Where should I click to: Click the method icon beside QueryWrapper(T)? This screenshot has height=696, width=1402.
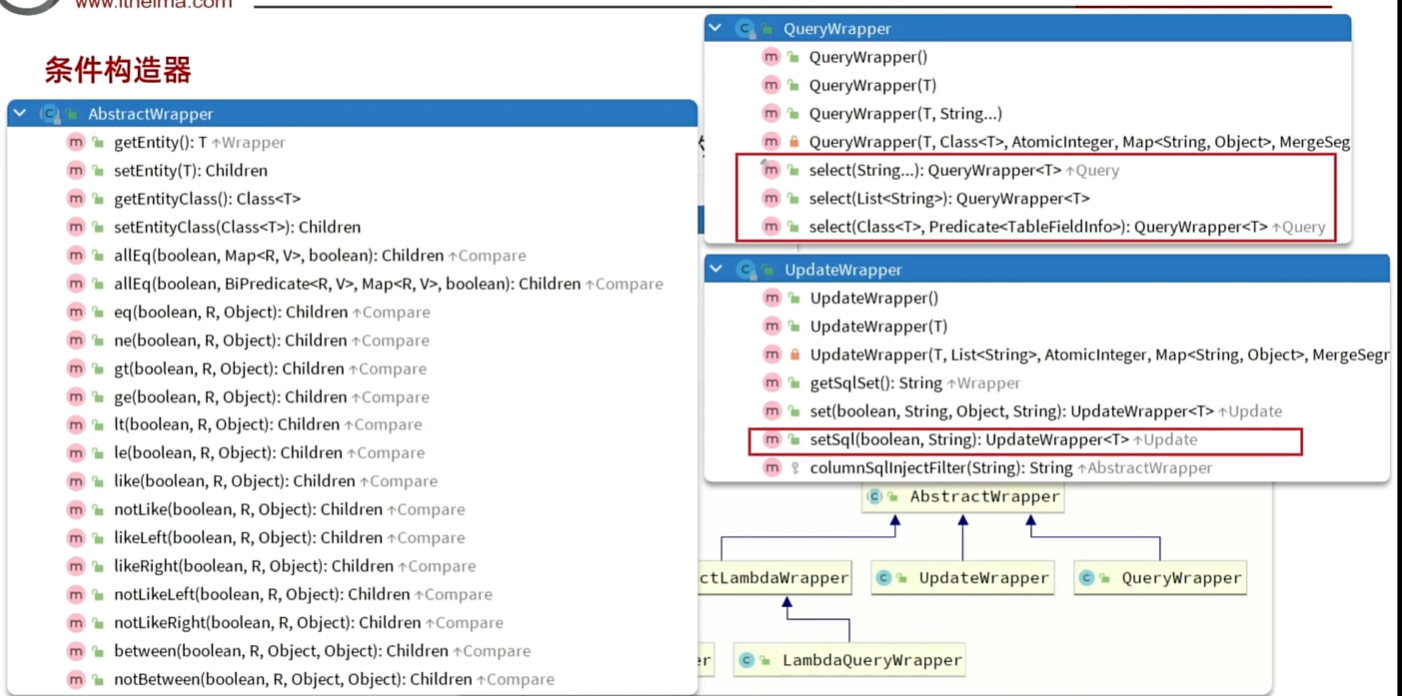[x=771, y=85]
